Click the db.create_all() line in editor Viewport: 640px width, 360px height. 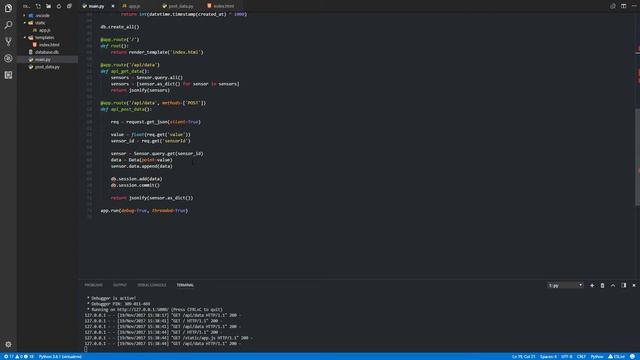(120, 27)
